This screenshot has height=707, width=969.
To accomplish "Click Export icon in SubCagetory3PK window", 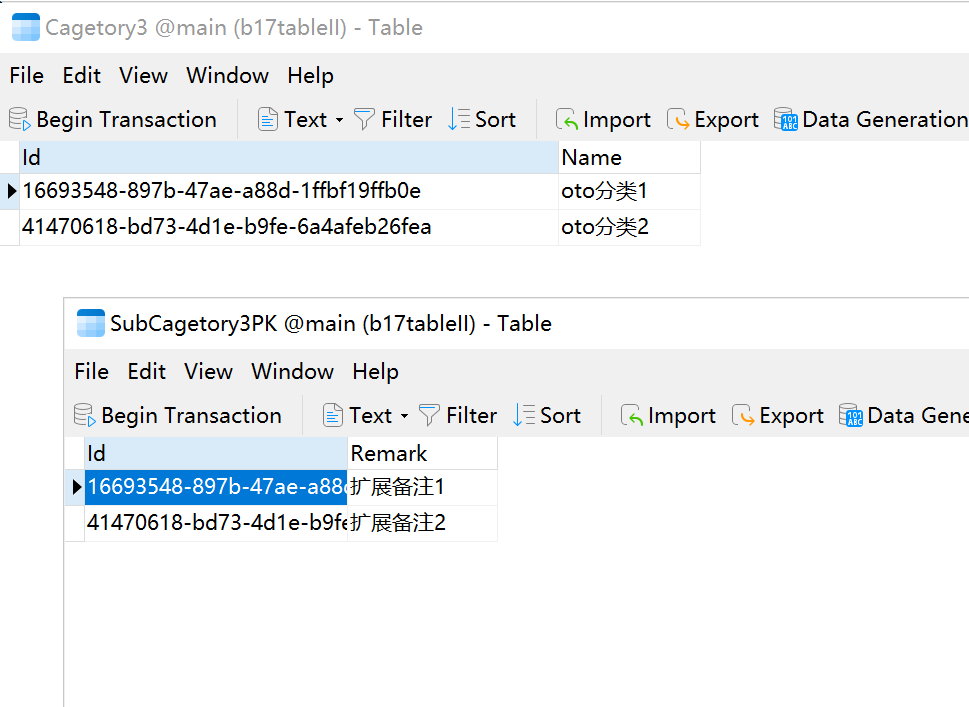I will (743, 415).
